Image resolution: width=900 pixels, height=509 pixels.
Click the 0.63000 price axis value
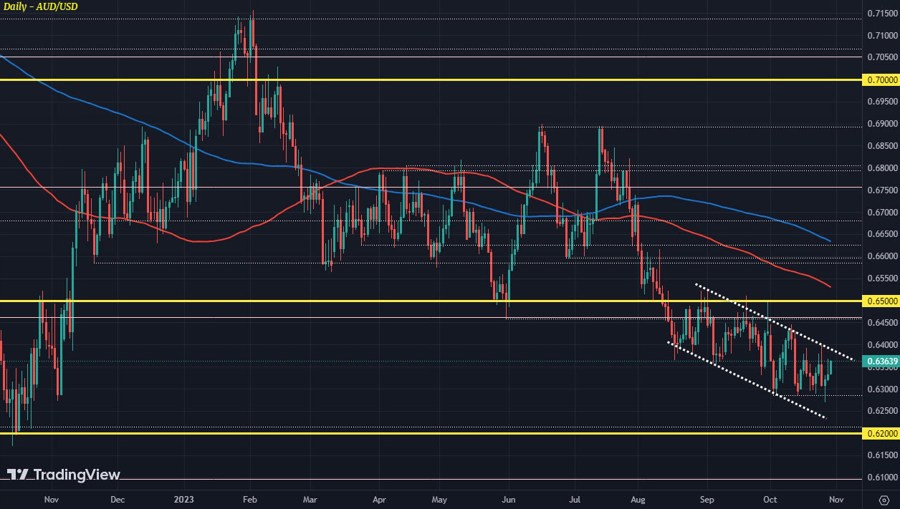(883, 389)
